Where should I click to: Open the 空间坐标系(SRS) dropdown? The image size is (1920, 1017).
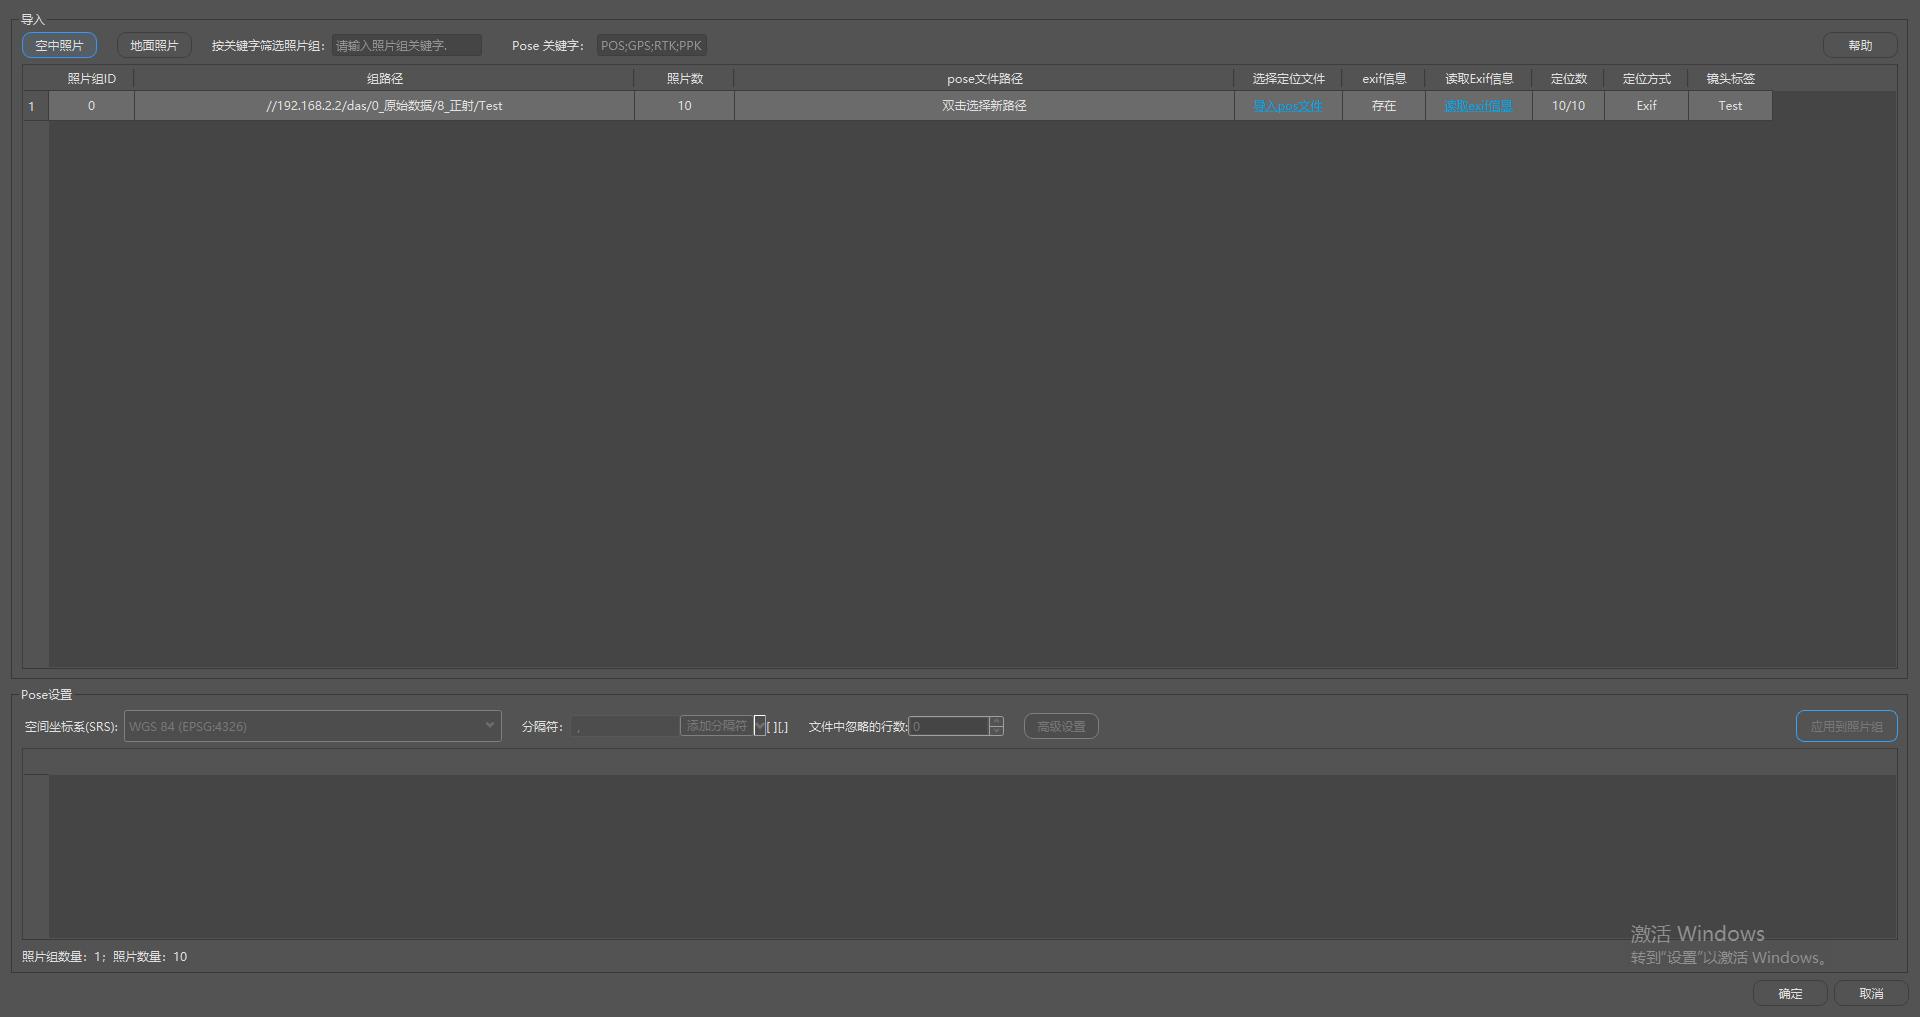pos(312,726)
